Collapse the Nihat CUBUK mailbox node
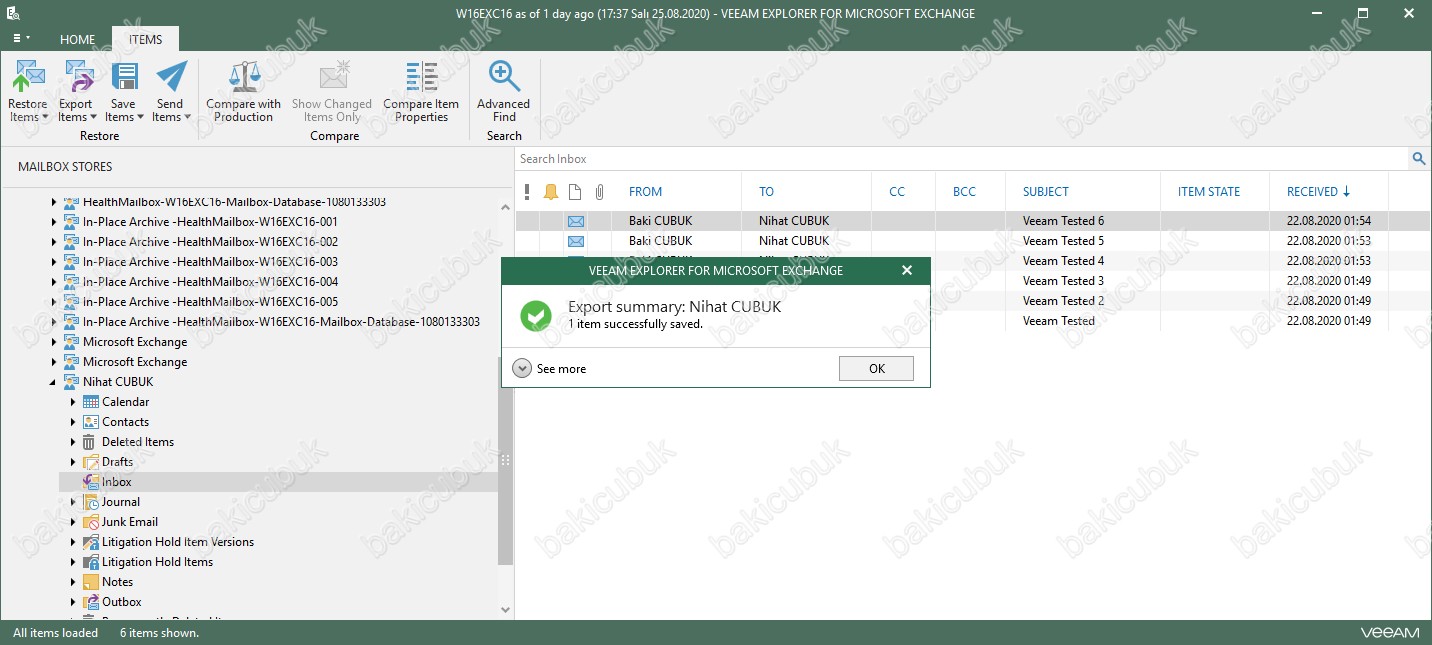Screen dimensions: 1432x645 point(54,382)
